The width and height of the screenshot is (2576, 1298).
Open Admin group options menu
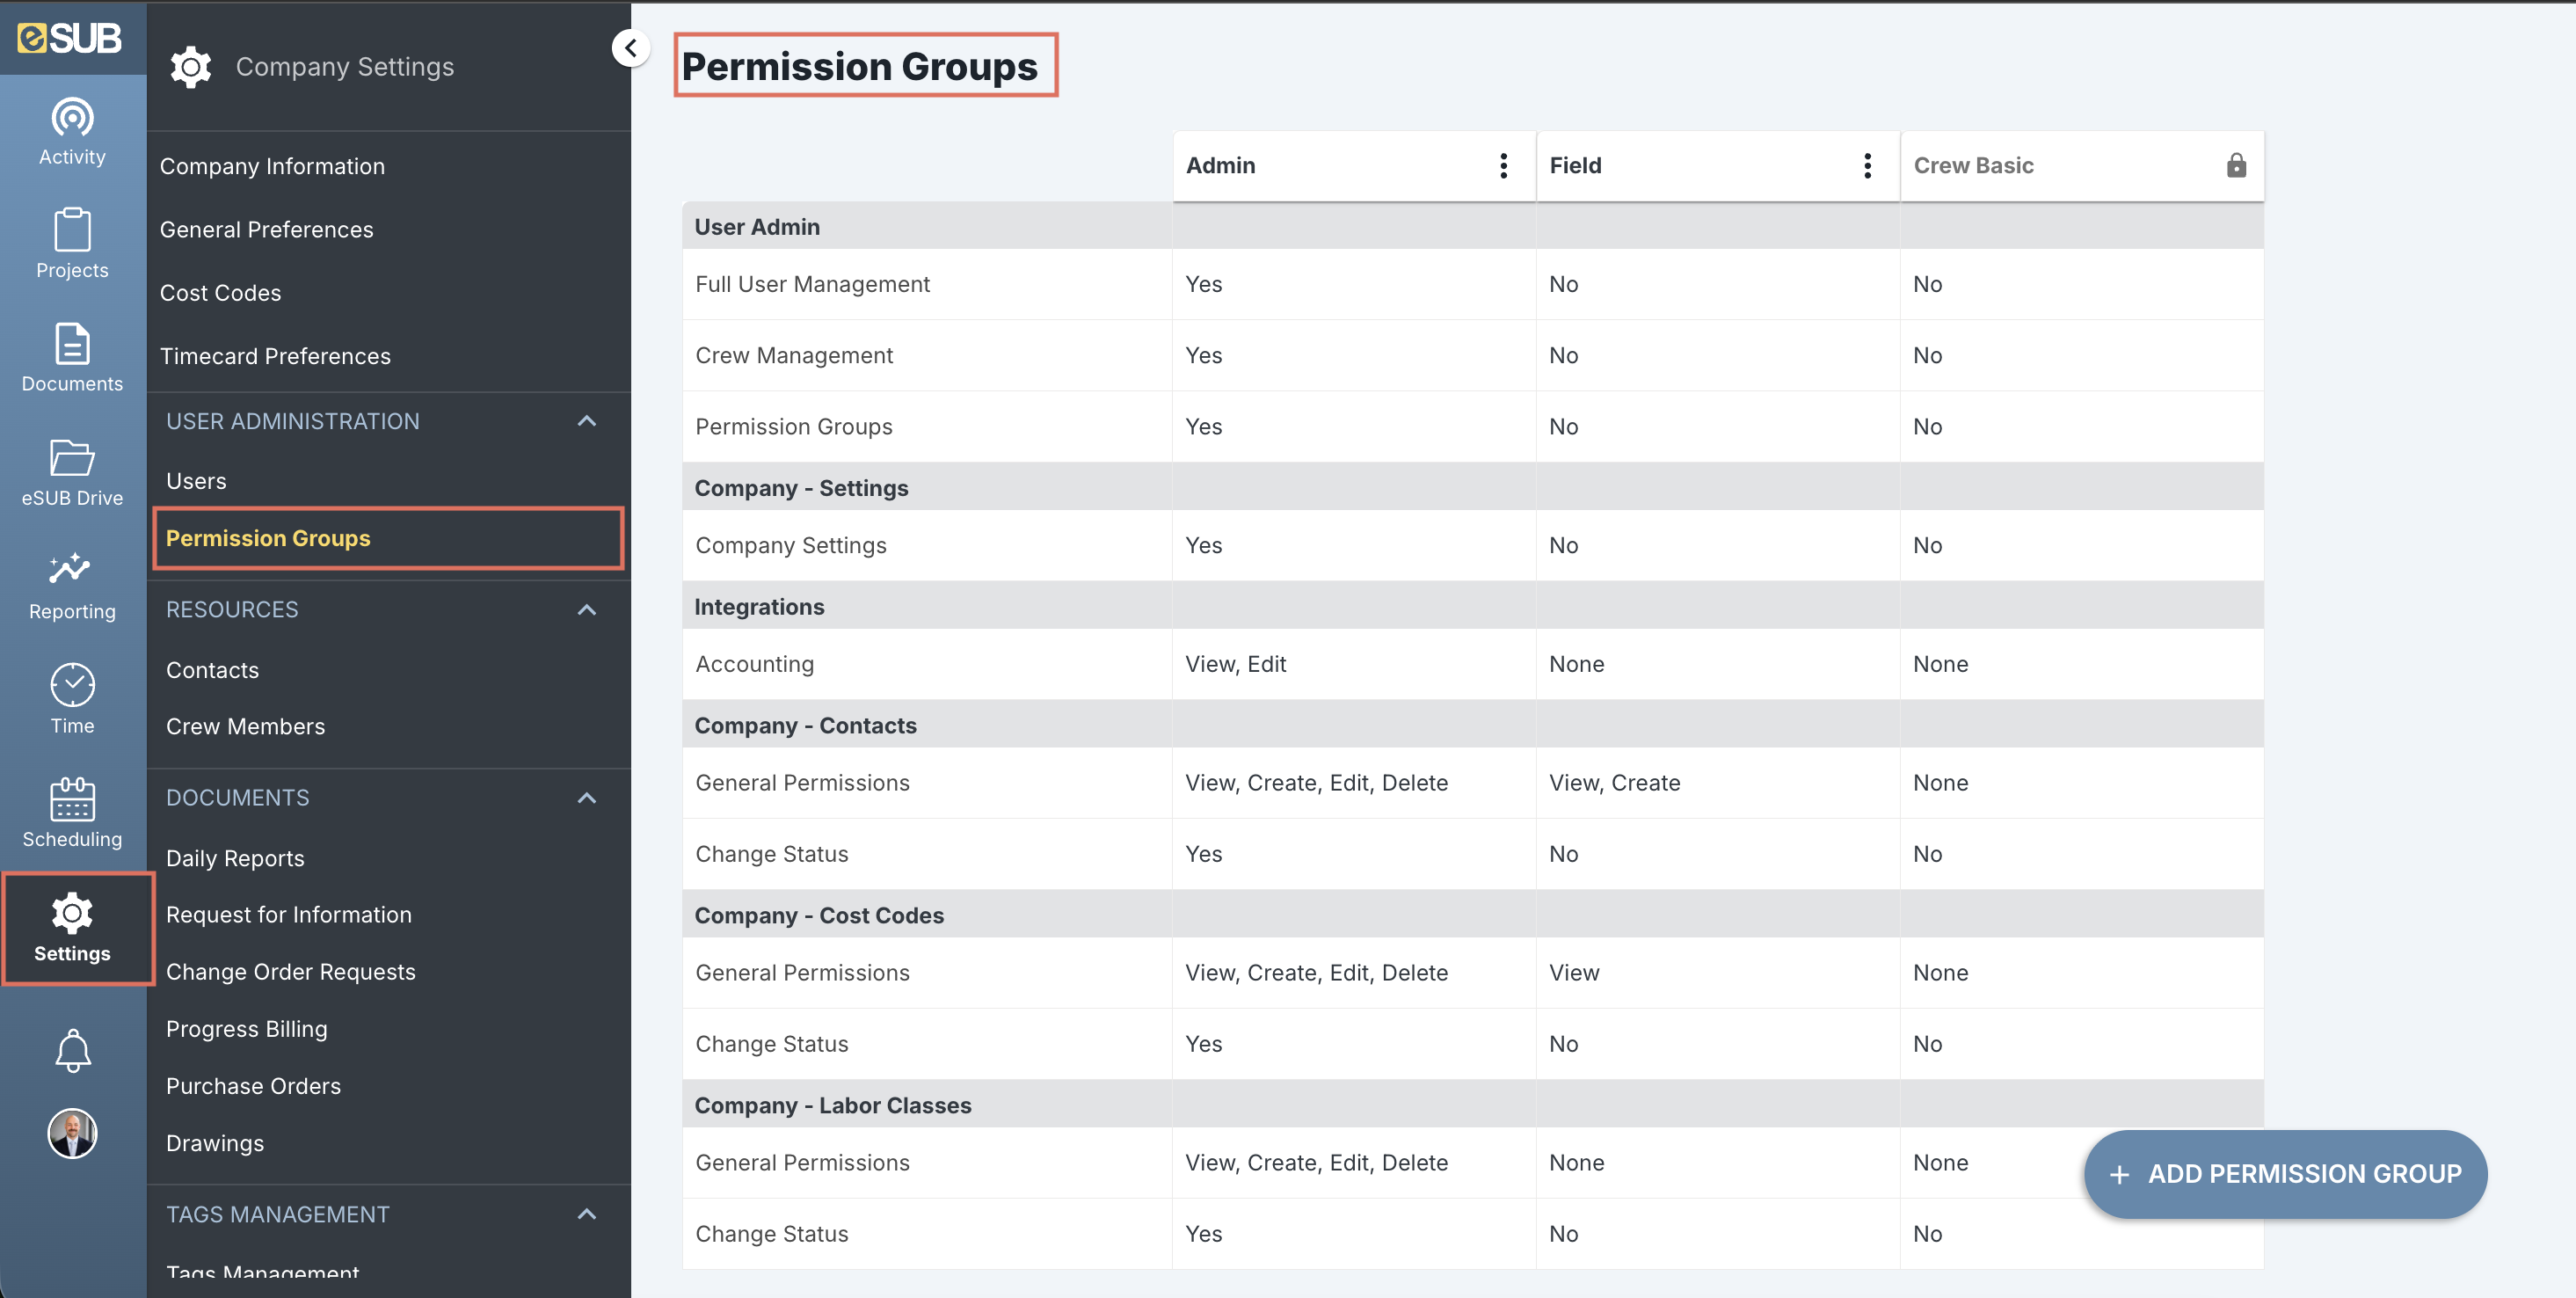(1503, 166)
